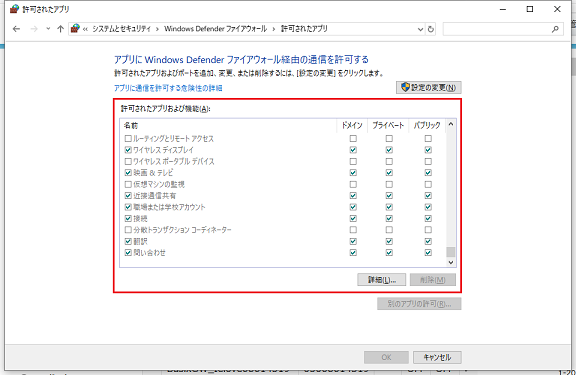Toggle 職場または学校アカウント name checkbox
This screenshot has width=576, height=375.
(128, 207)
